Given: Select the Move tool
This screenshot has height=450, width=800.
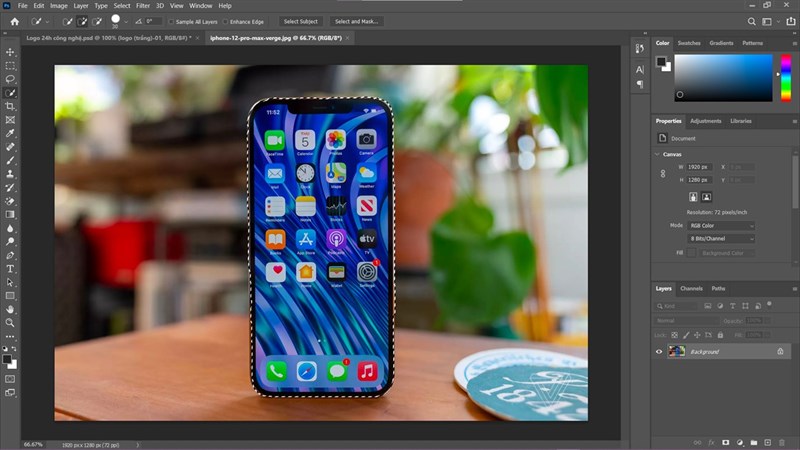Looking at the screenshot, I should [x=10, y=52].
